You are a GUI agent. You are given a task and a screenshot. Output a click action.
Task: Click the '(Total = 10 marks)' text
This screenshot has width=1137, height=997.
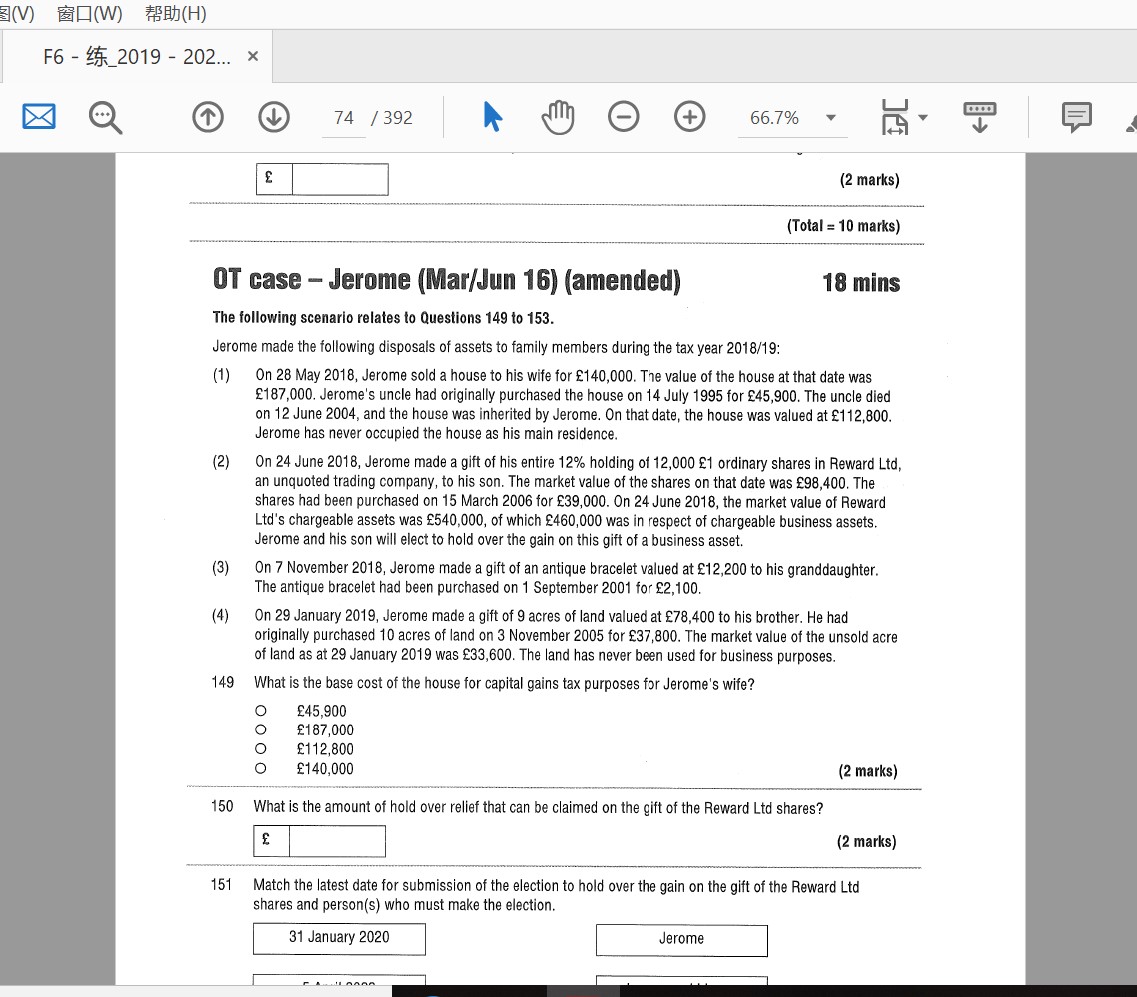843,226
